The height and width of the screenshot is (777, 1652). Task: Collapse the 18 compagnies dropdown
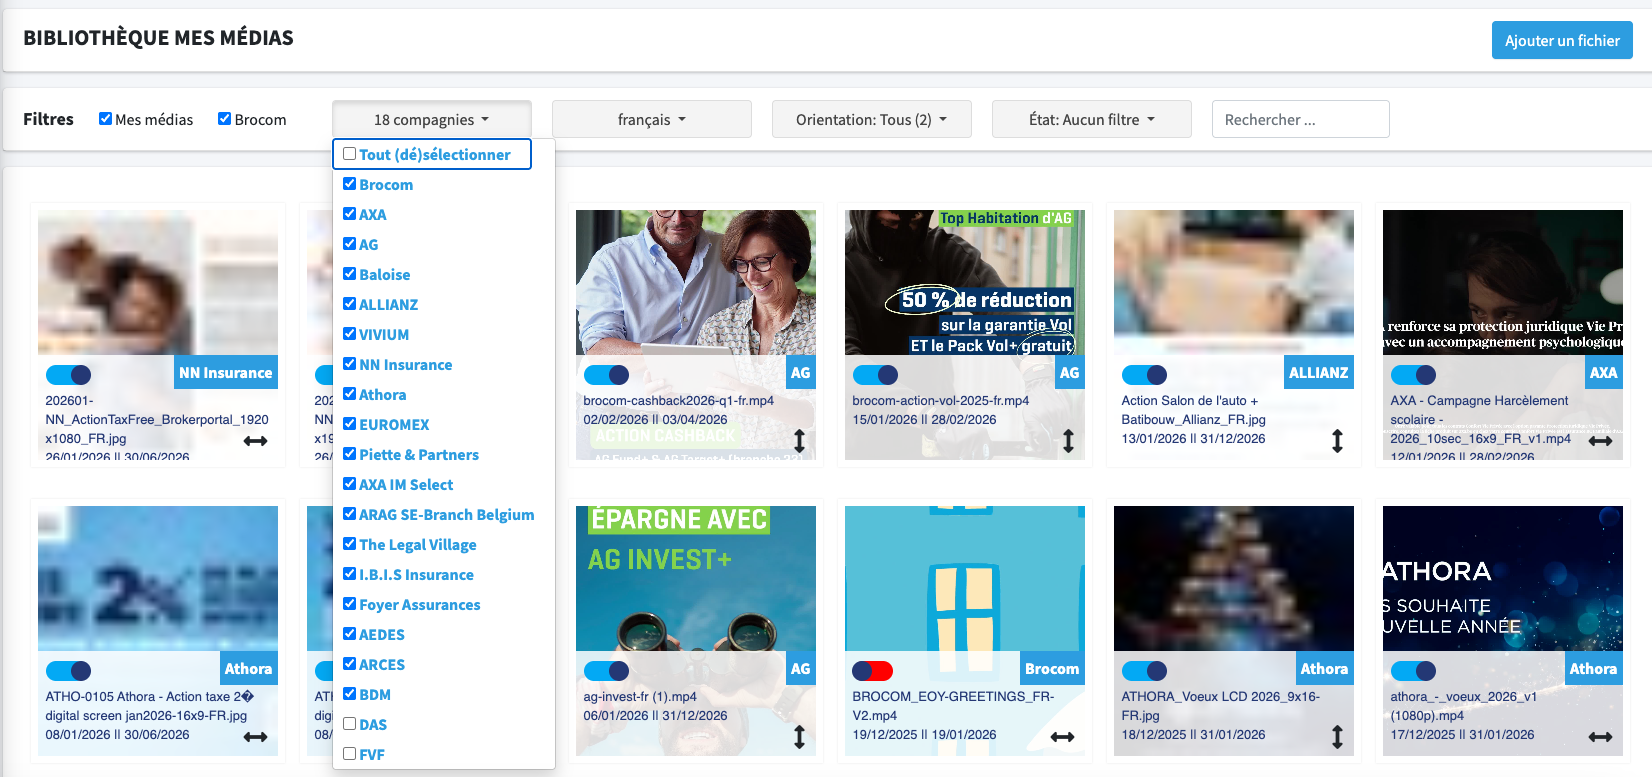point(431,120)
